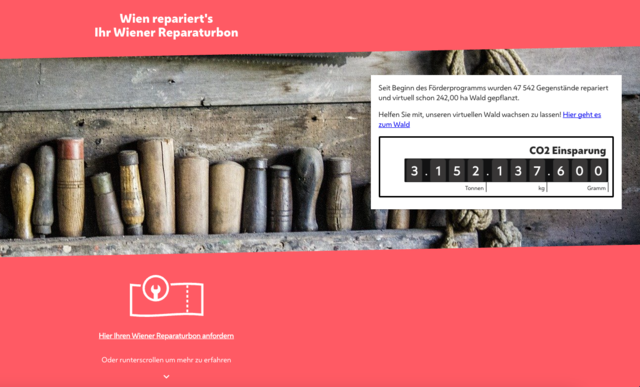Click the 'Wien repariert's' page title
640x387 pixels.
tap(166, 18)
